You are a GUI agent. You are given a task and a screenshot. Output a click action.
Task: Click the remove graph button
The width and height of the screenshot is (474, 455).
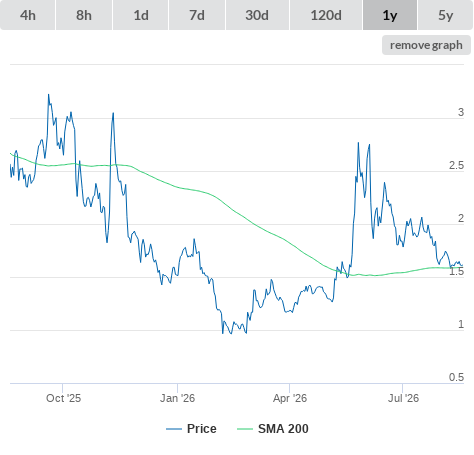point(426,45)
